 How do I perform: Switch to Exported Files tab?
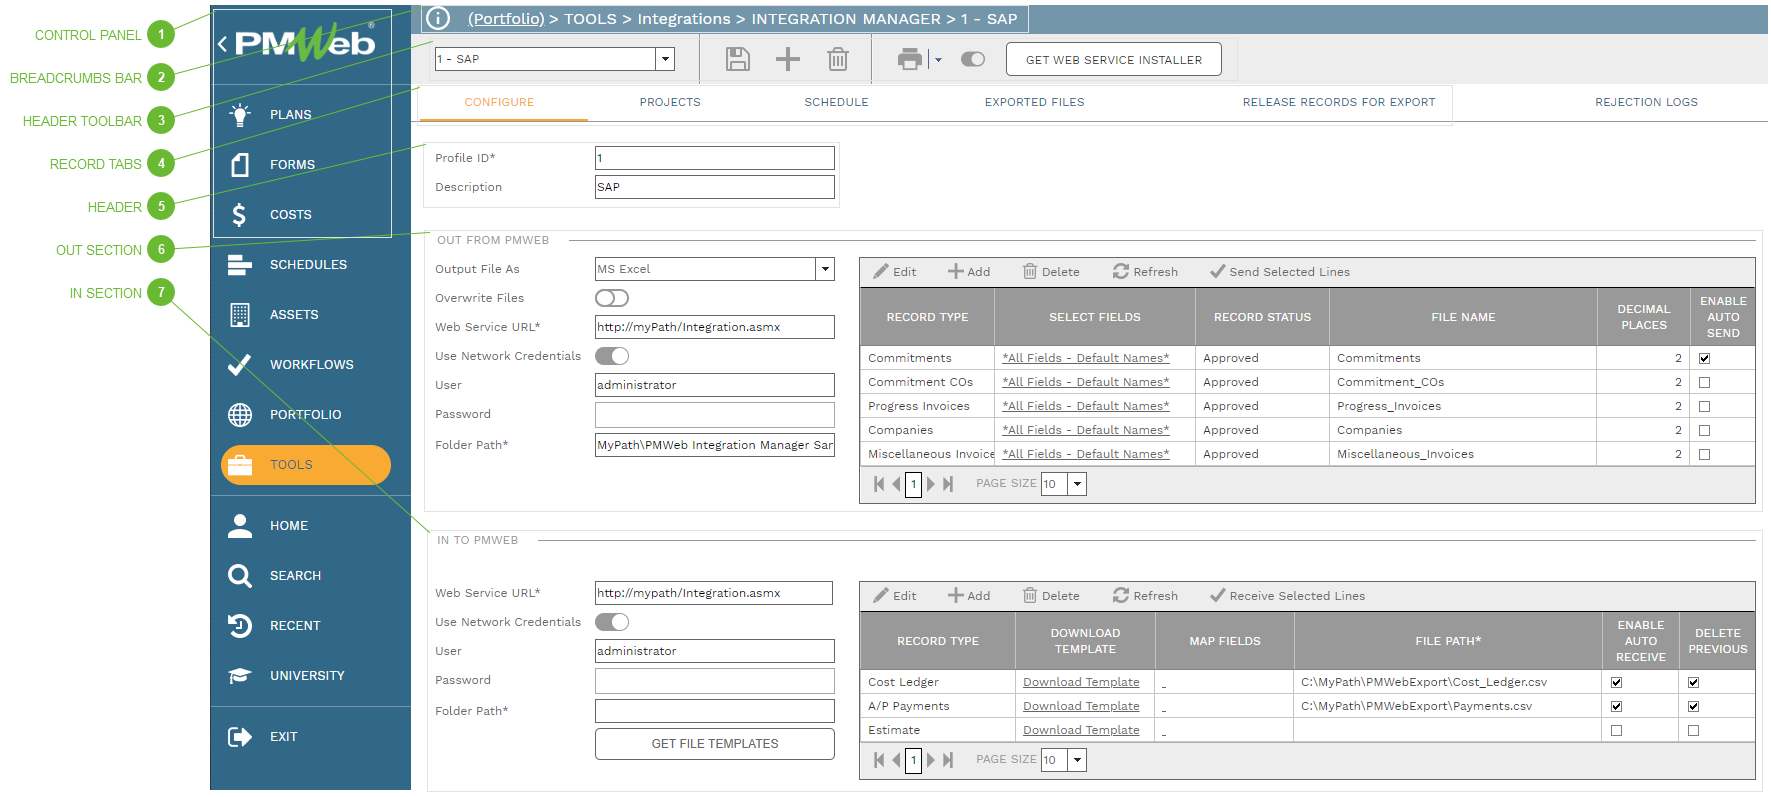[x=1034, y=102]
